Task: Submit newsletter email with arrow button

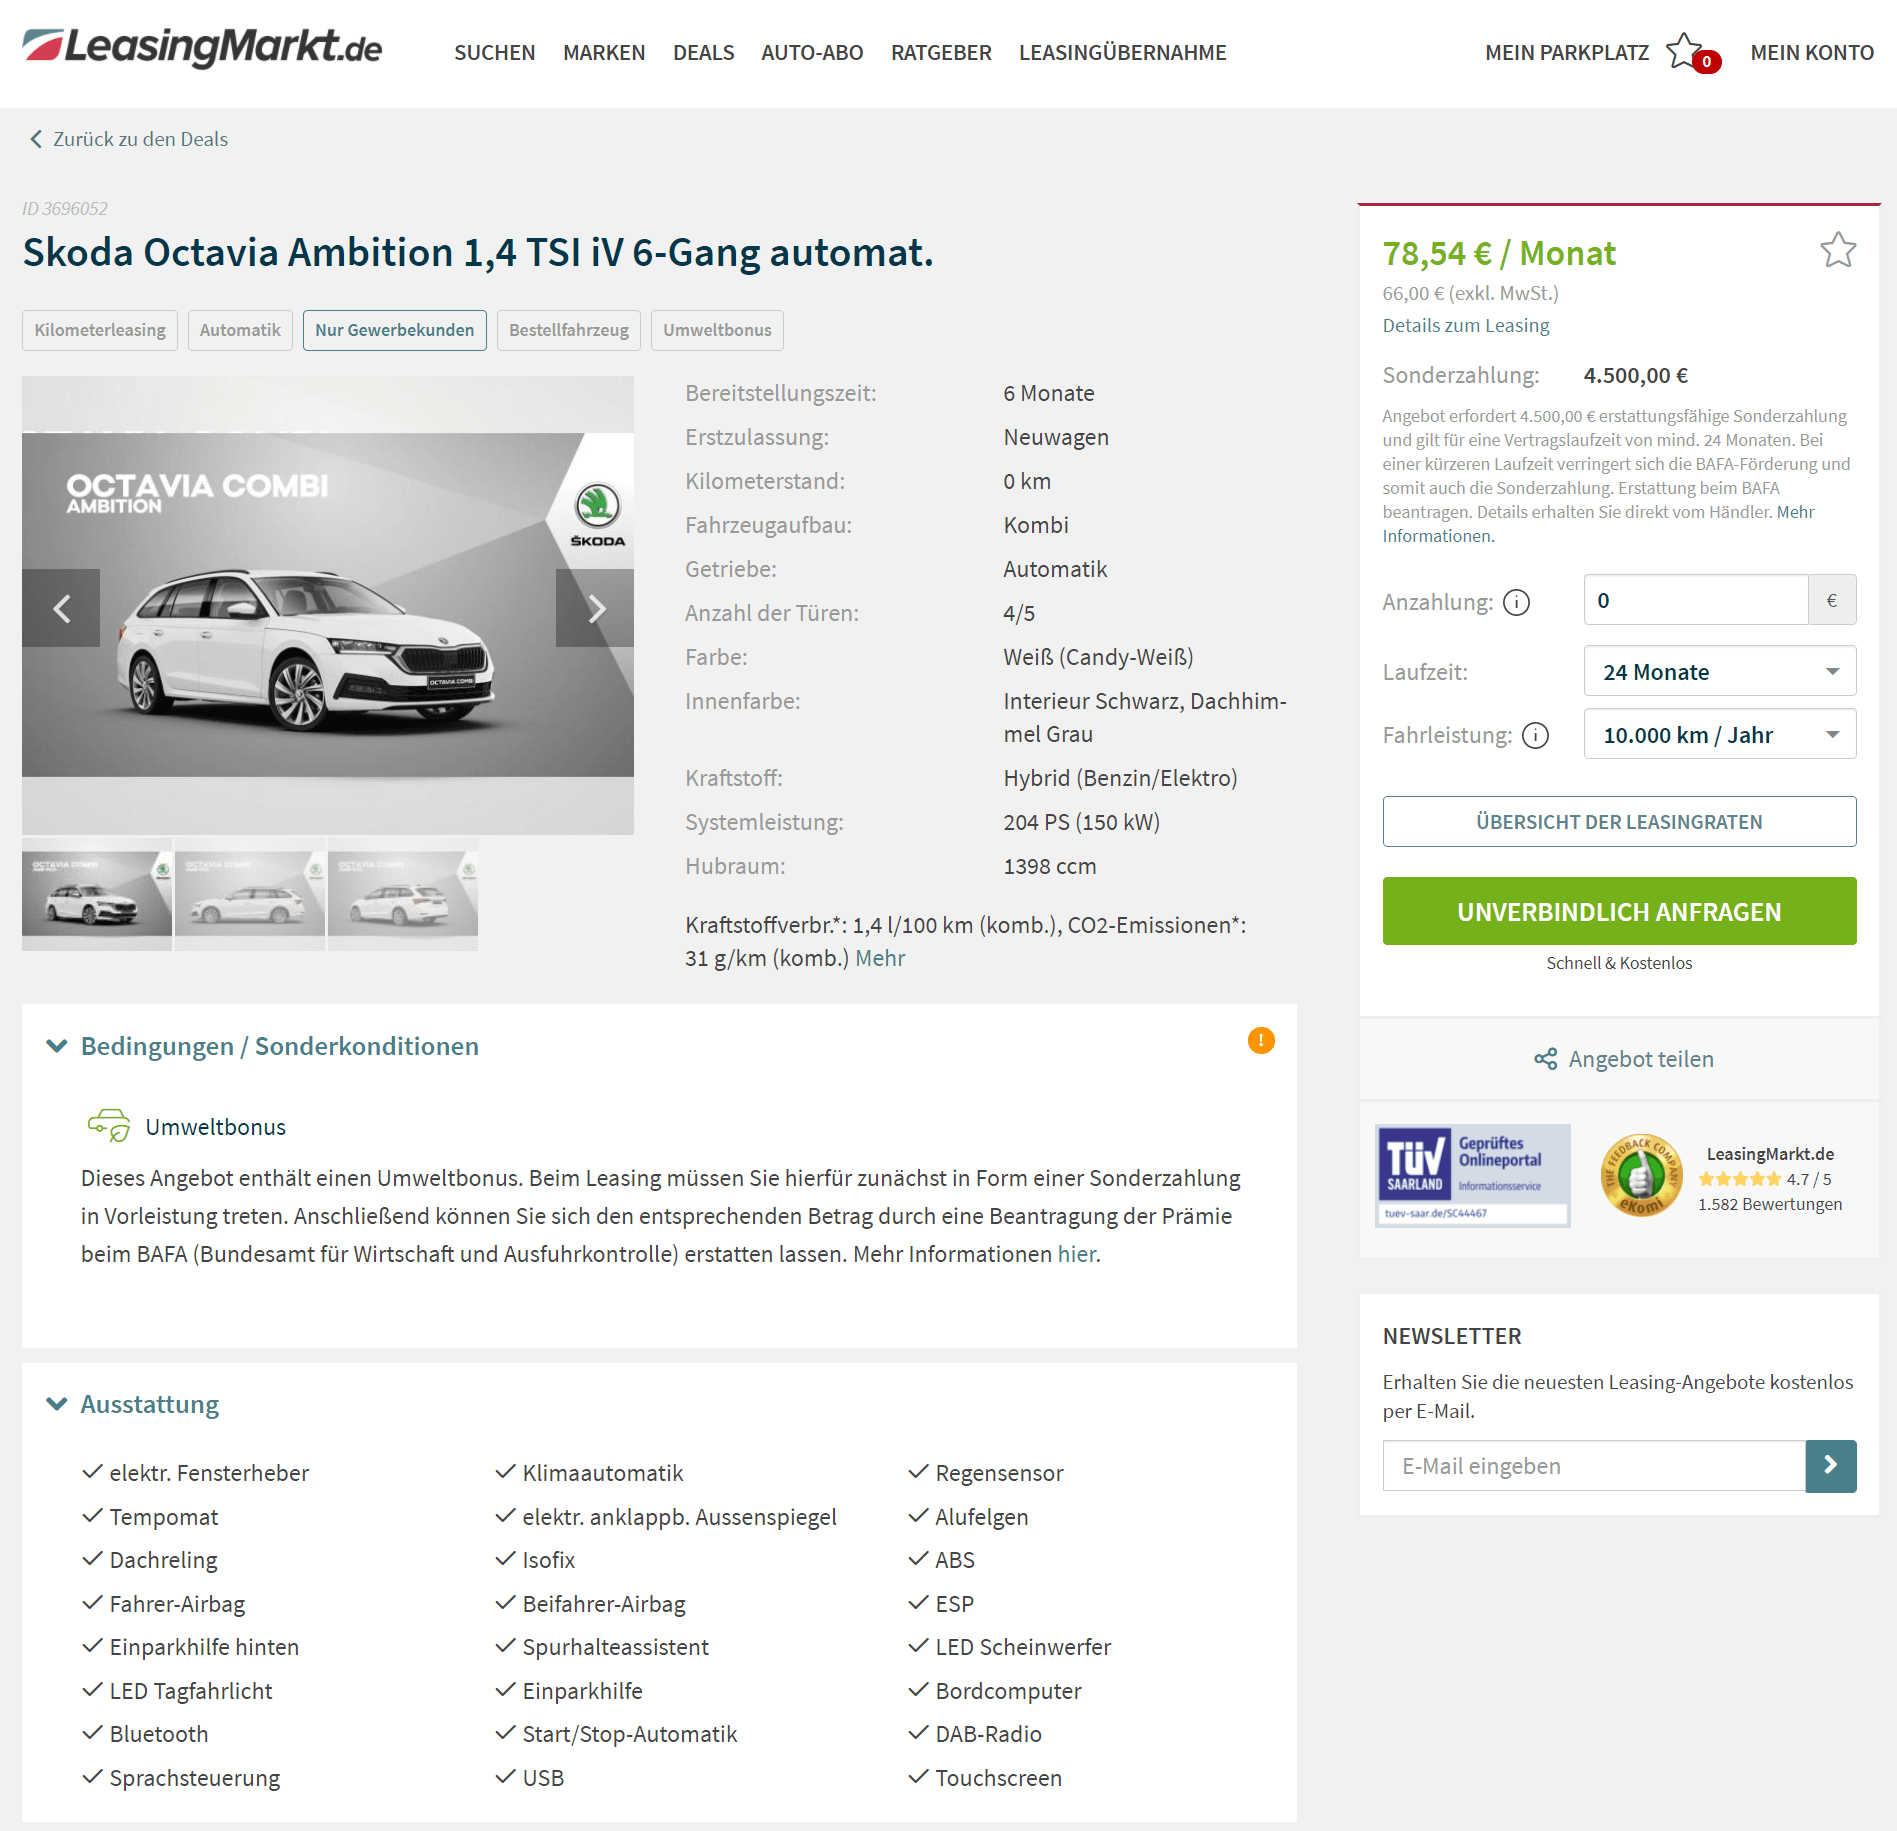Action: 1830,1465
